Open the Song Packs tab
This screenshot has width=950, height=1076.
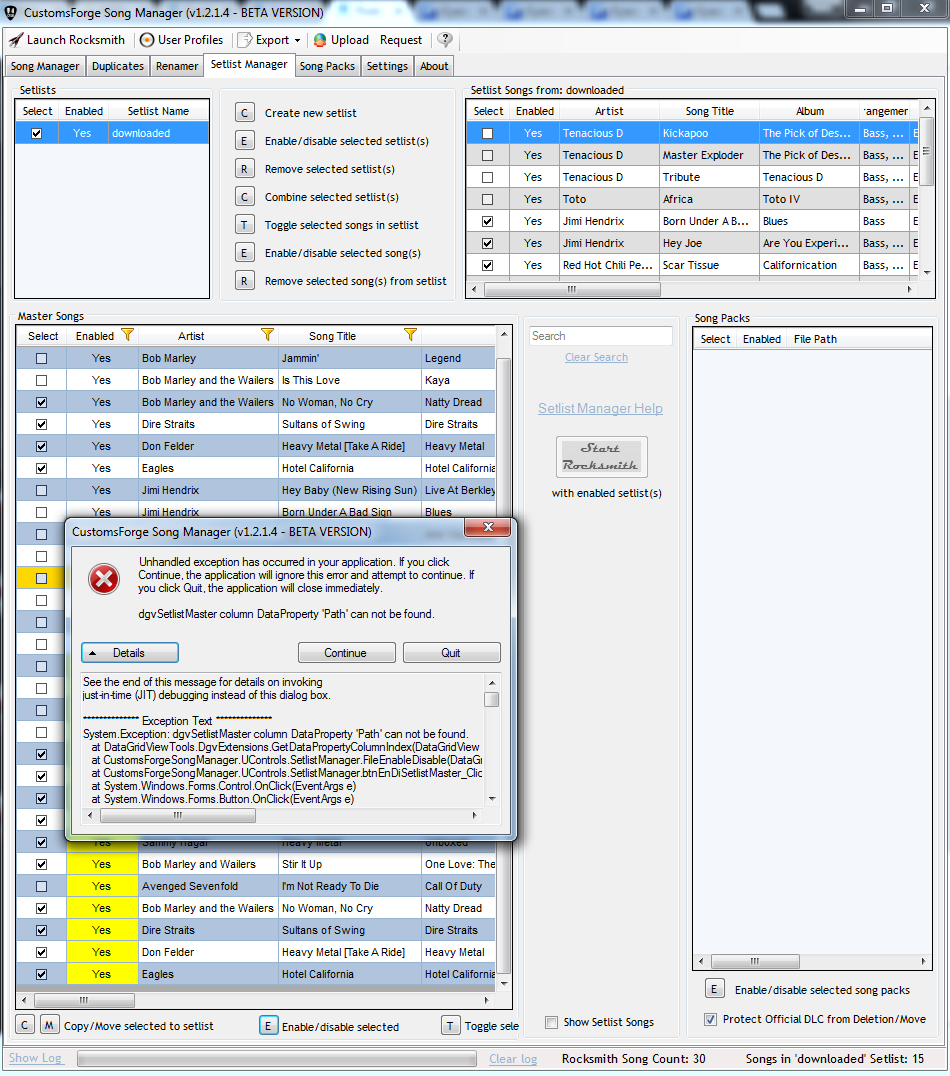click(327, 66)
